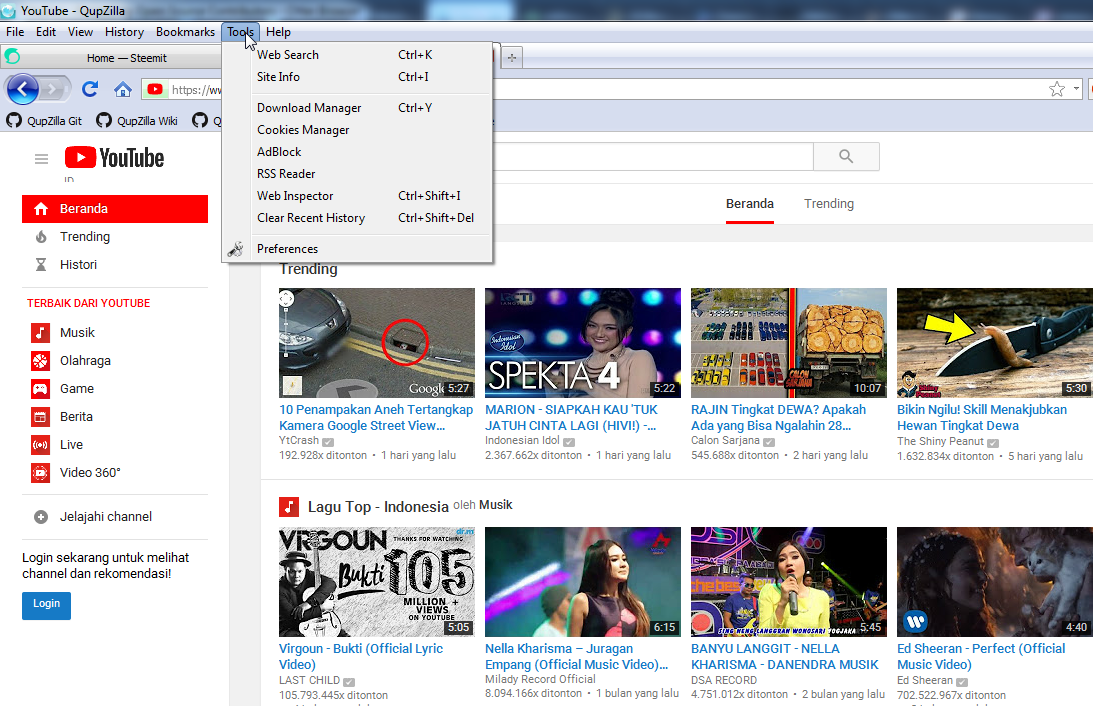The image size is (1093, 706).
Task: Go to the browser home page
Action: 123,90
